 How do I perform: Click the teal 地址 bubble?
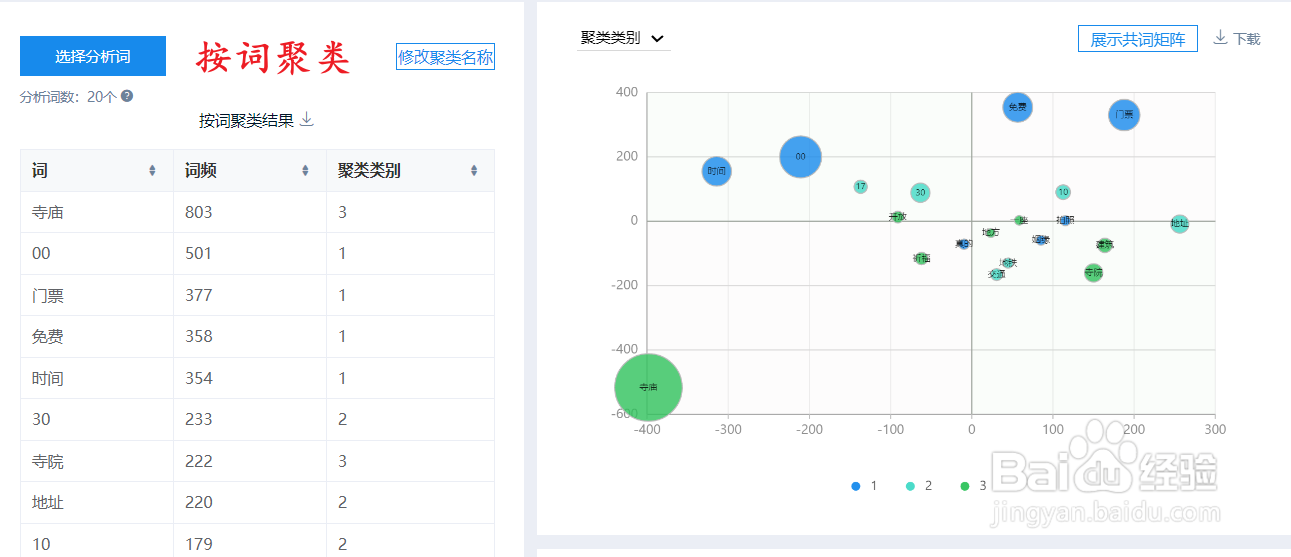[x=1179, y=224]
